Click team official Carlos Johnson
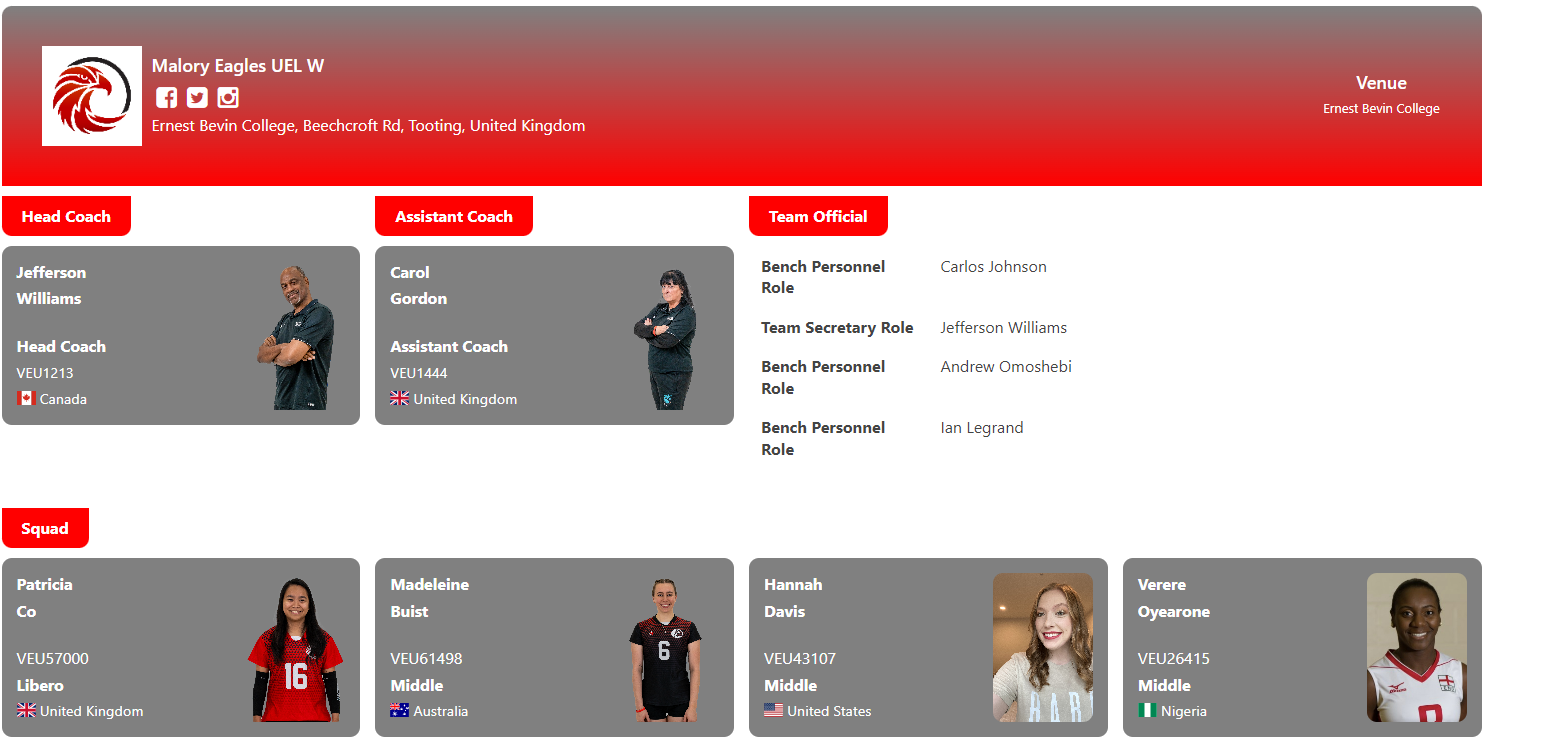This screenshot has width=1546, height=745. pos(994,267)
